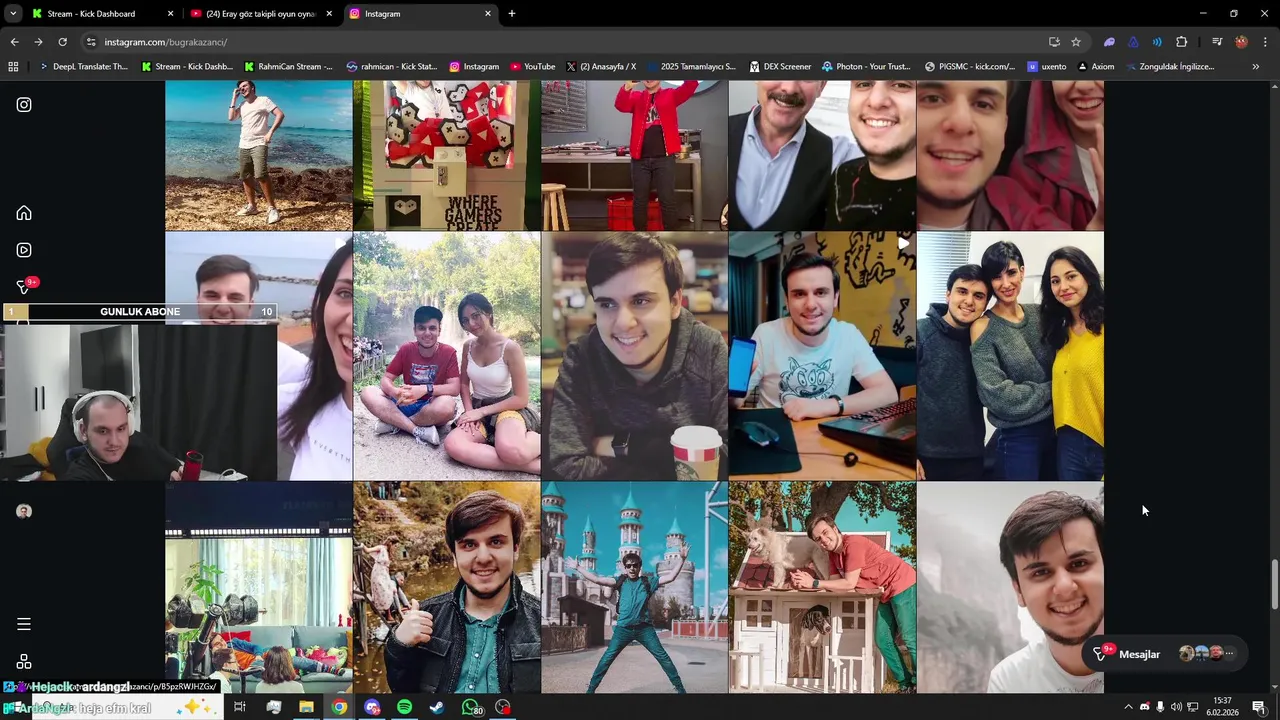Open the bookmarks apps grid icon
This screenshot has width=1280, height=720.
(13, 66)
